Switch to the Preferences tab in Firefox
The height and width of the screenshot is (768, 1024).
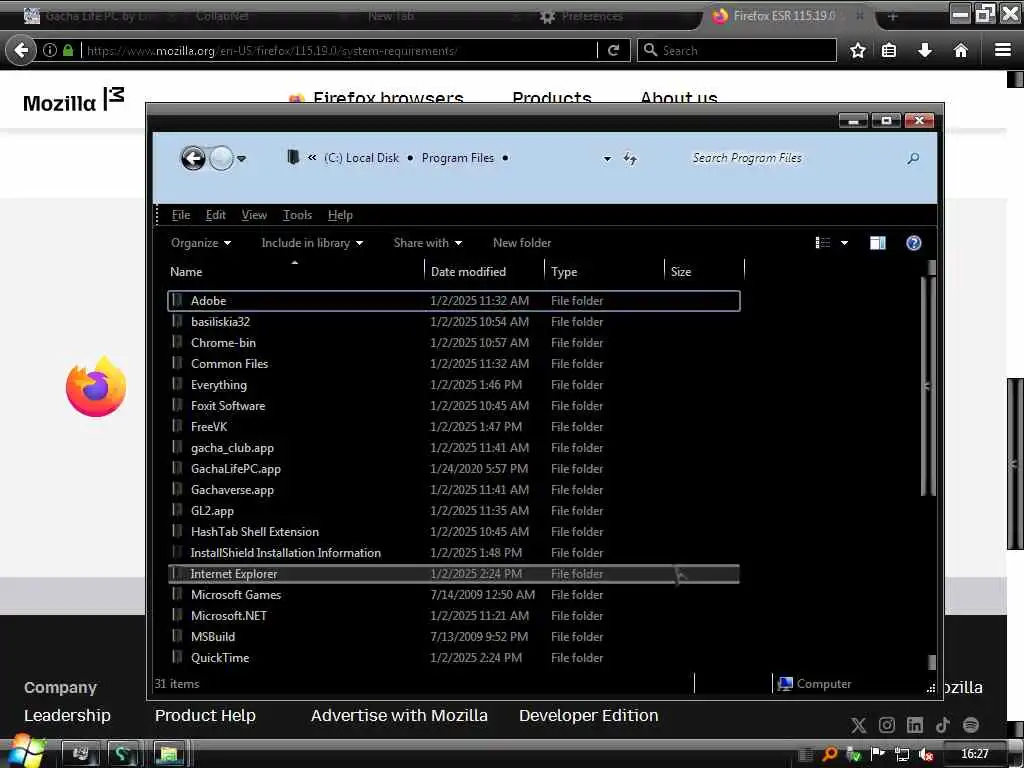click(581, 16)
